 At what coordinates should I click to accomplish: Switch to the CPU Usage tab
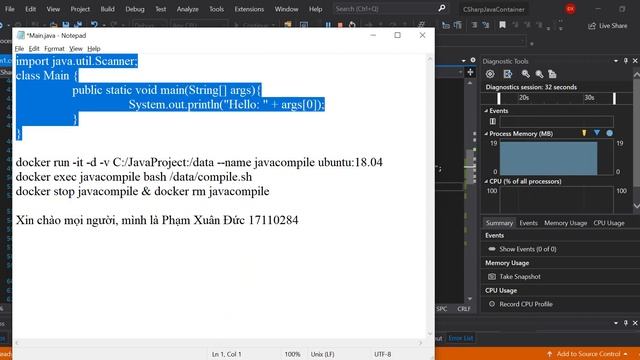[x=609, y=223]
